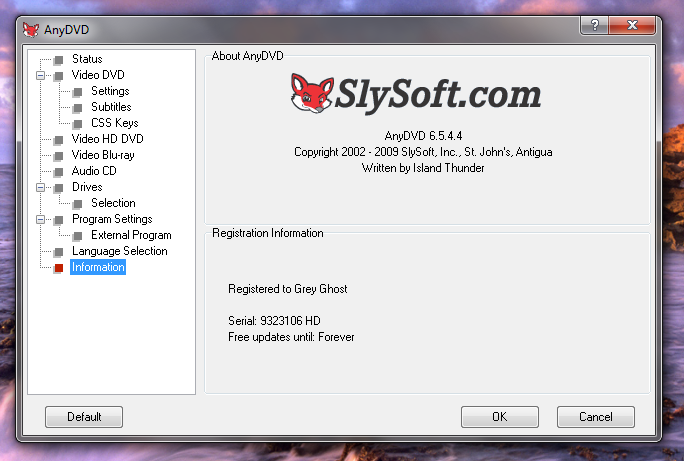Open Video DVD Settings page

pyautogui.click(x=110, y=91)
